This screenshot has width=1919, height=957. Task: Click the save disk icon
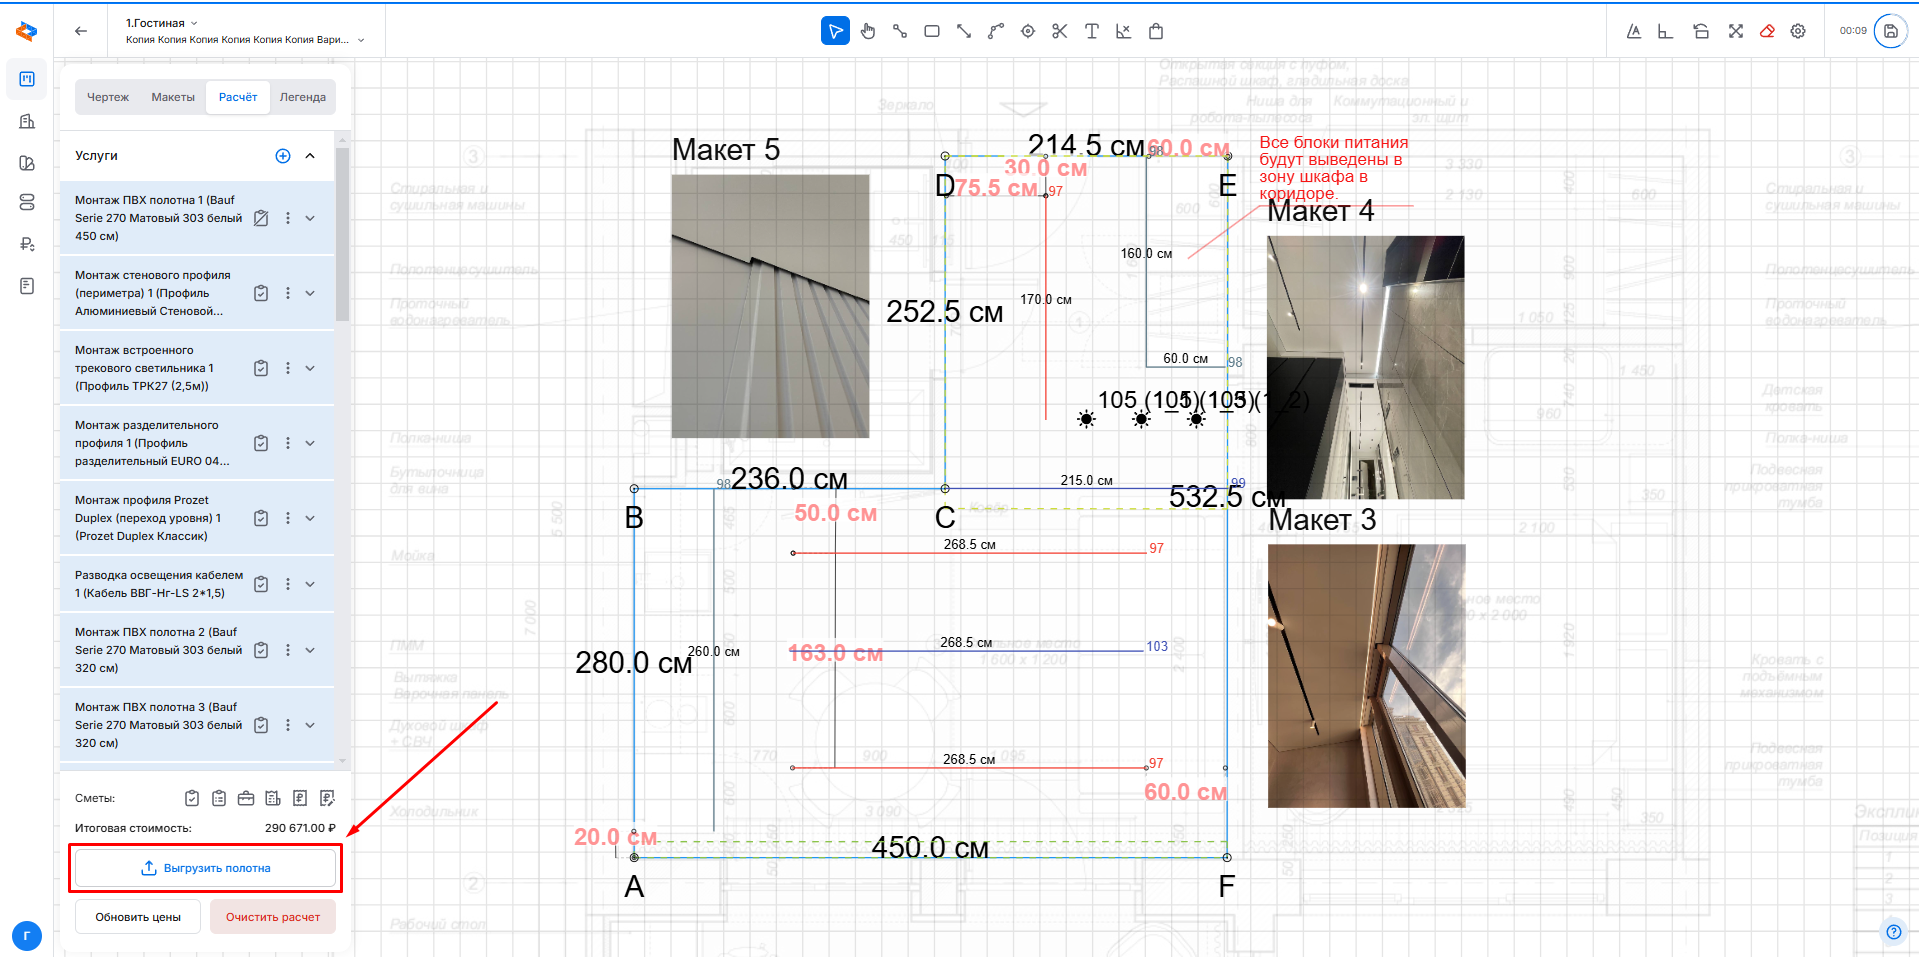pos(1890,31)
